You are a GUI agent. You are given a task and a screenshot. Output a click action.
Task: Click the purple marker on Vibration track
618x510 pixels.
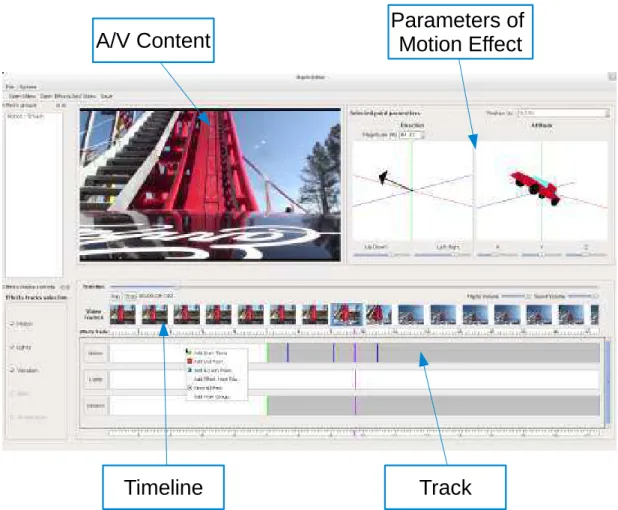(x=355, y=406)
